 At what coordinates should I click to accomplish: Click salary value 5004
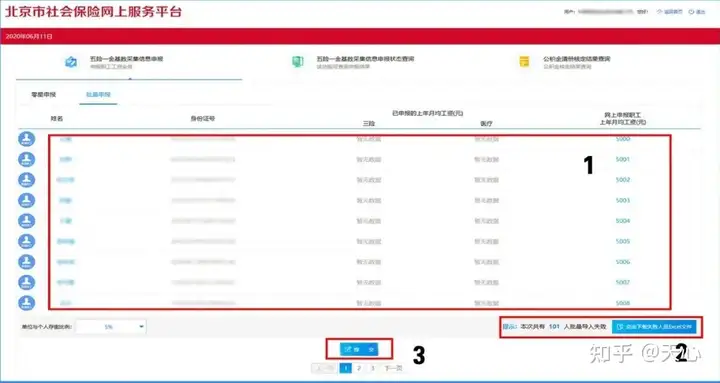(x=623, y=221)
